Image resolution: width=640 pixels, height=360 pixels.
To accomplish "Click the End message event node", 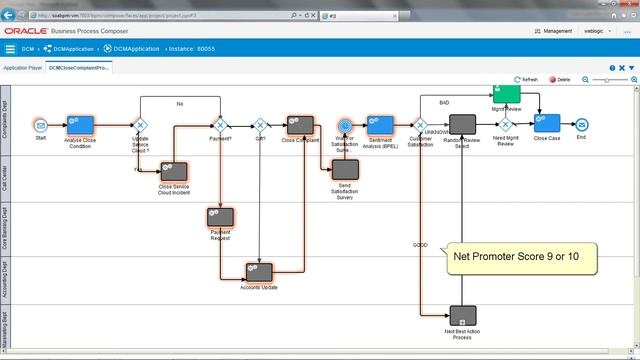I will click(x=582, y=125).
